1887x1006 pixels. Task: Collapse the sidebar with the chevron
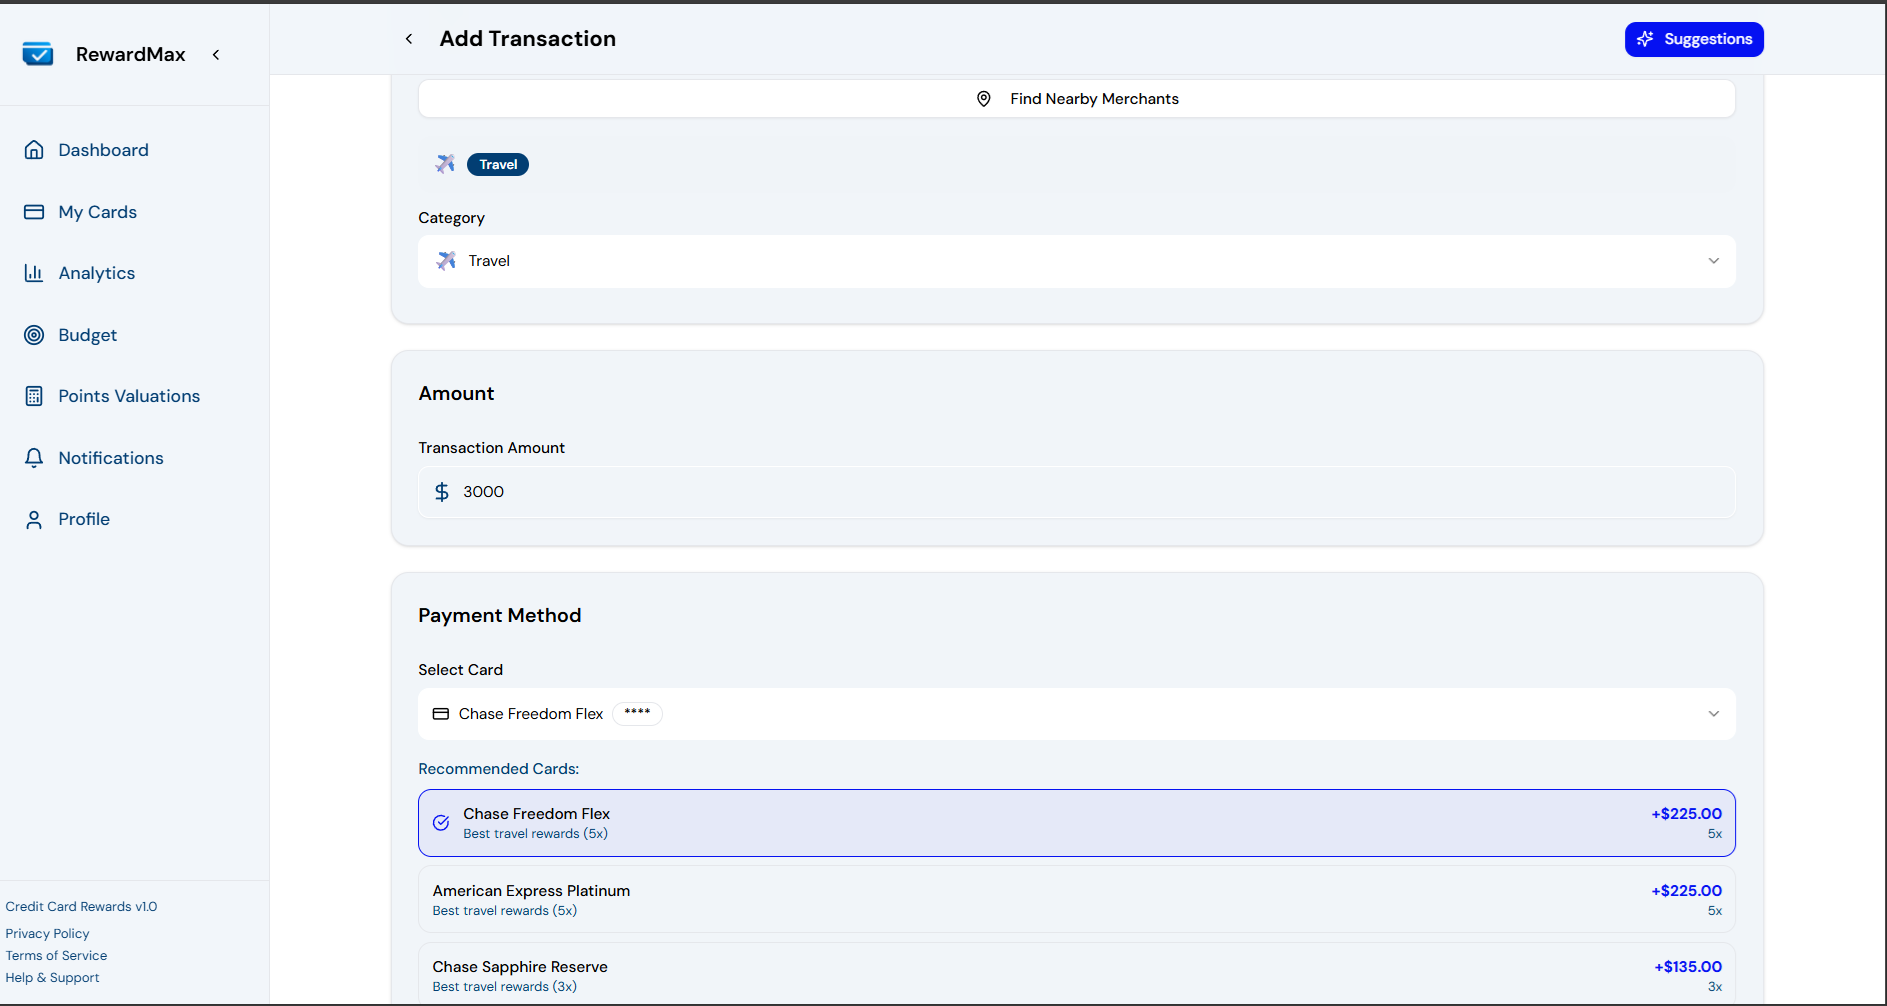[216, 55]
